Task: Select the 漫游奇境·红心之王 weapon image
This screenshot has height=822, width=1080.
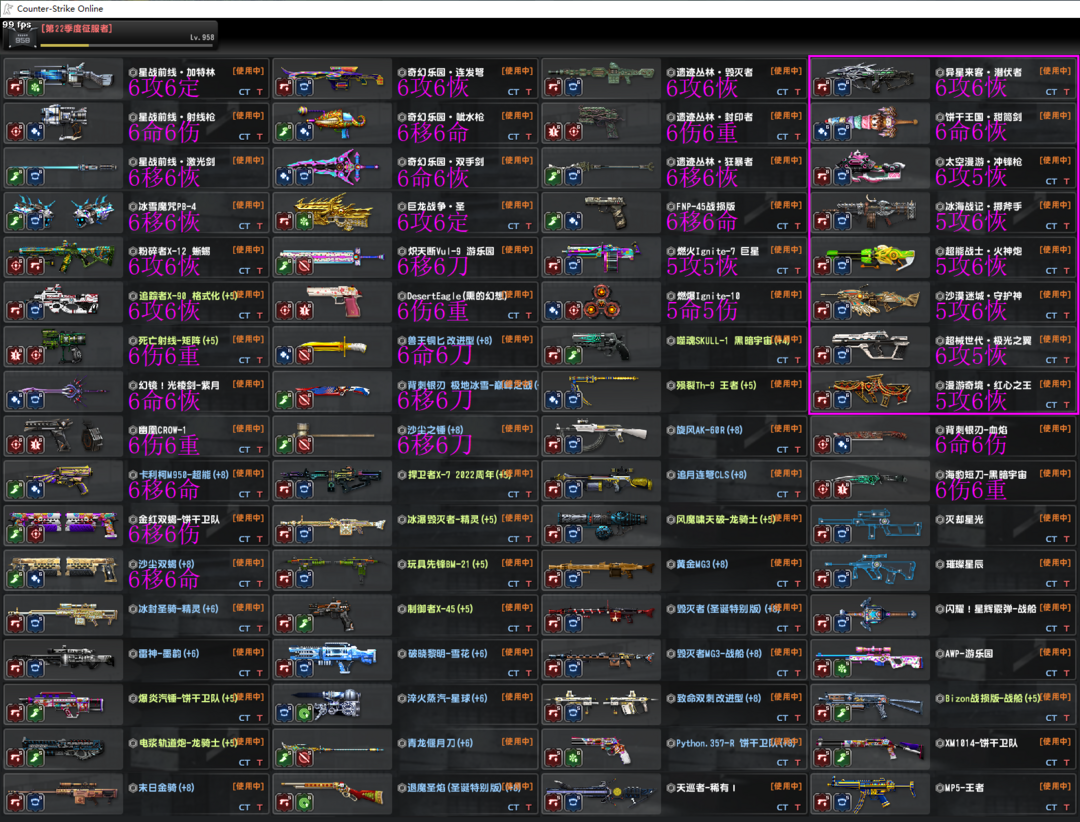Action: 870,391
